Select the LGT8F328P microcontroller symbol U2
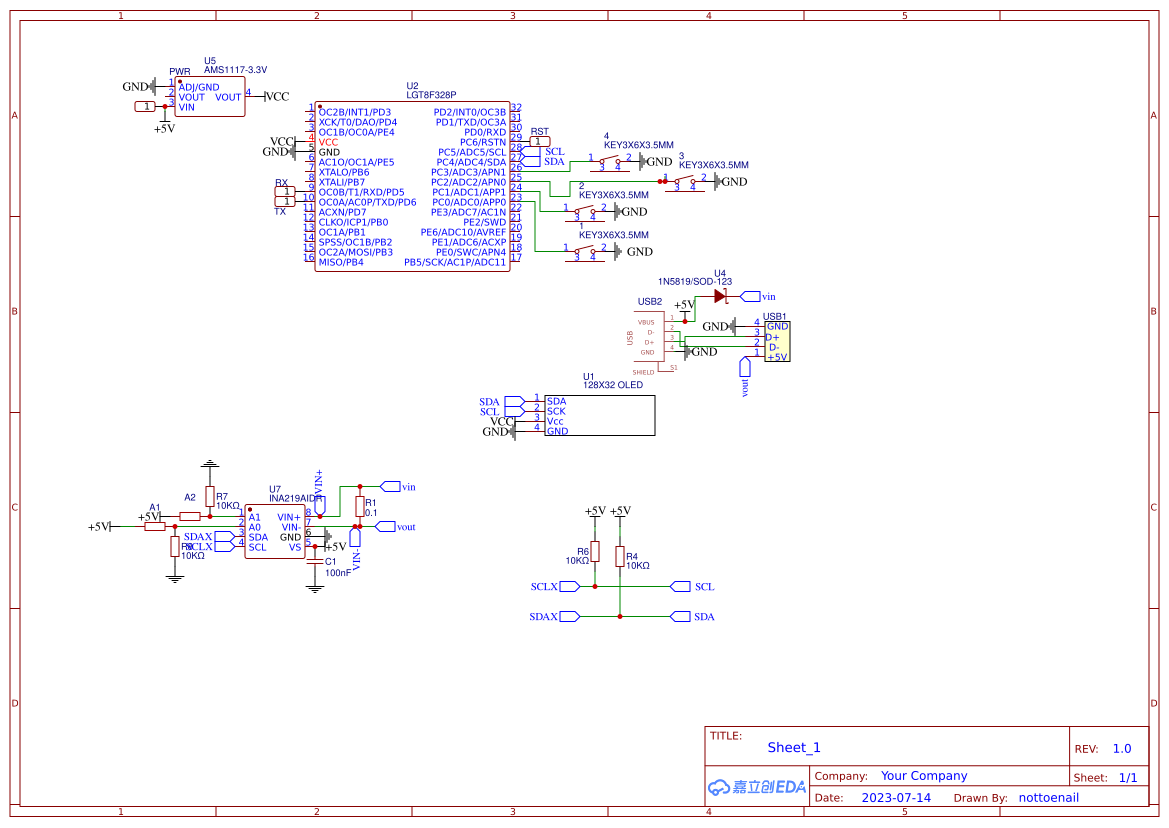 [x=412, y=185]
